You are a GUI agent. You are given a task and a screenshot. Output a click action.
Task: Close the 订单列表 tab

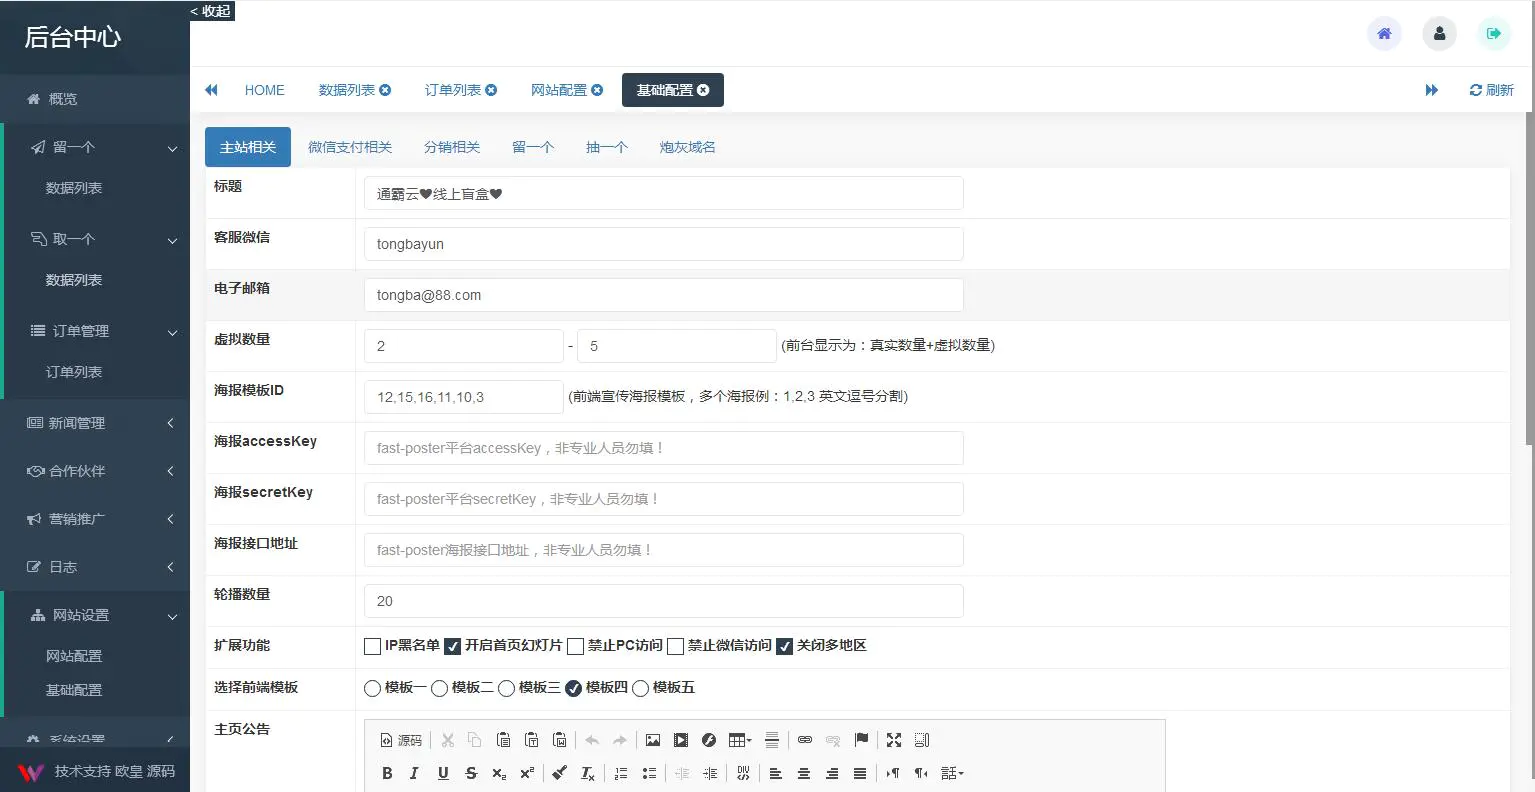[491, 90]
